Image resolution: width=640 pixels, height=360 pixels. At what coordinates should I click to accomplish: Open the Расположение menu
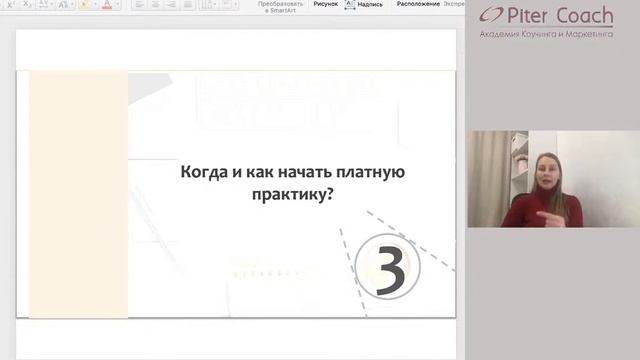(418, 4)
